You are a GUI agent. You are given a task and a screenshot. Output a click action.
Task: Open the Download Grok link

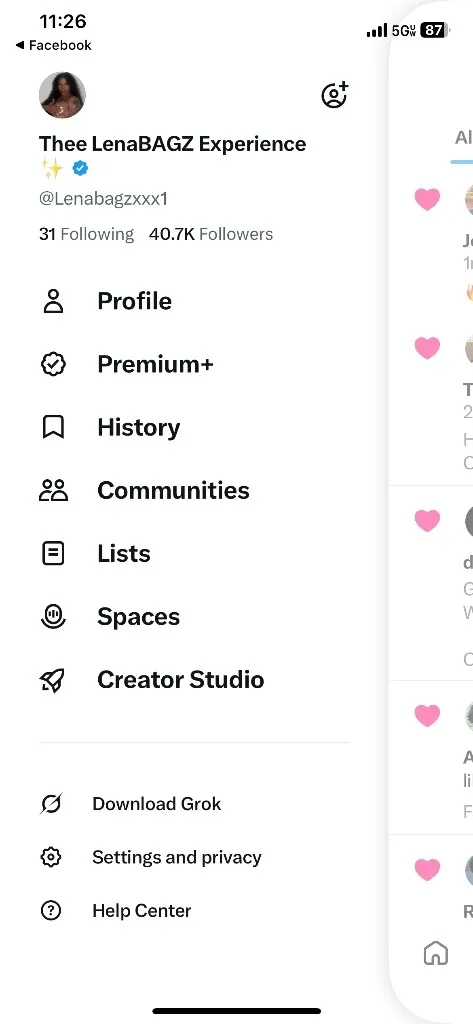(157, 804)
